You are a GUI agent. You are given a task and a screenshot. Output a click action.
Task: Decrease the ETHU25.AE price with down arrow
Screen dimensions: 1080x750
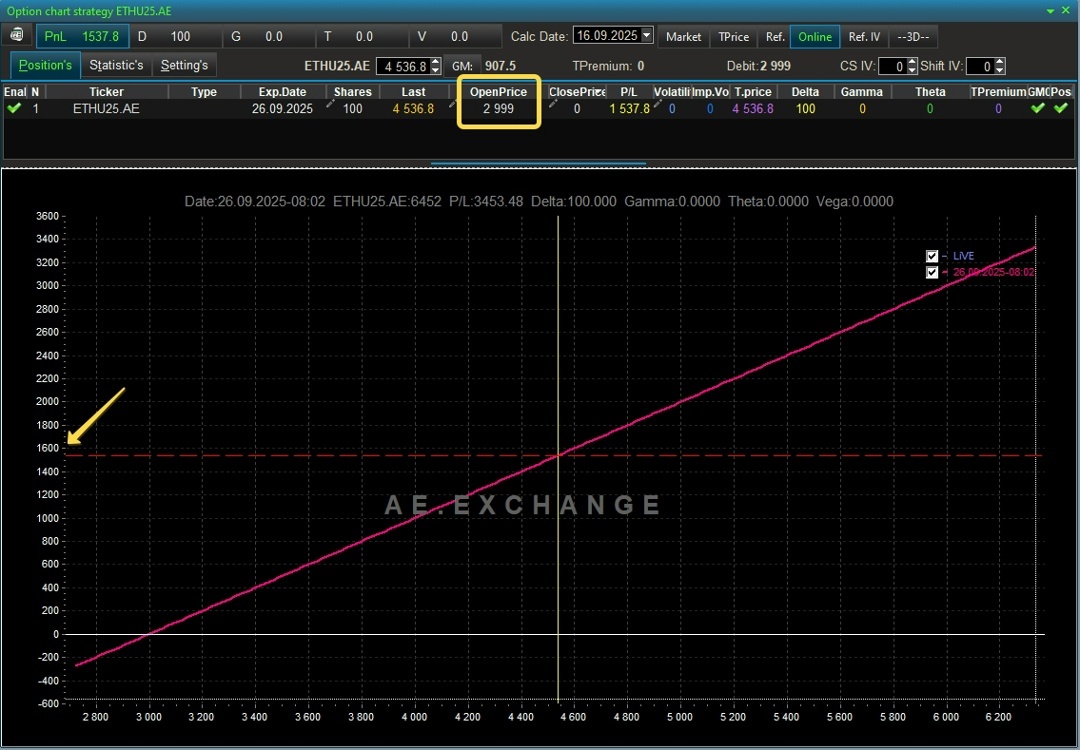pyautogui.click(x=435, y=70)
